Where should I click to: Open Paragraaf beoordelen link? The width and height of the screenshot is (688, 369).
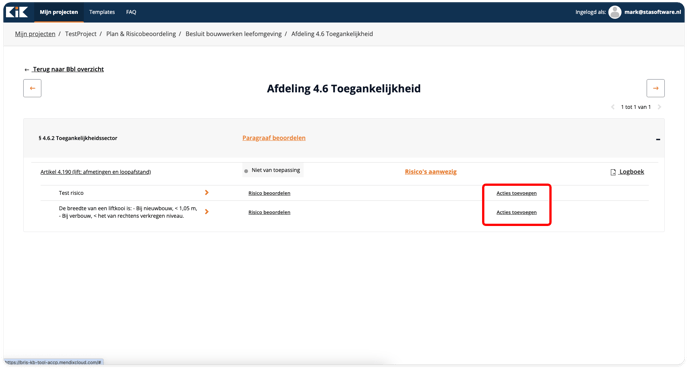point(274,138)
